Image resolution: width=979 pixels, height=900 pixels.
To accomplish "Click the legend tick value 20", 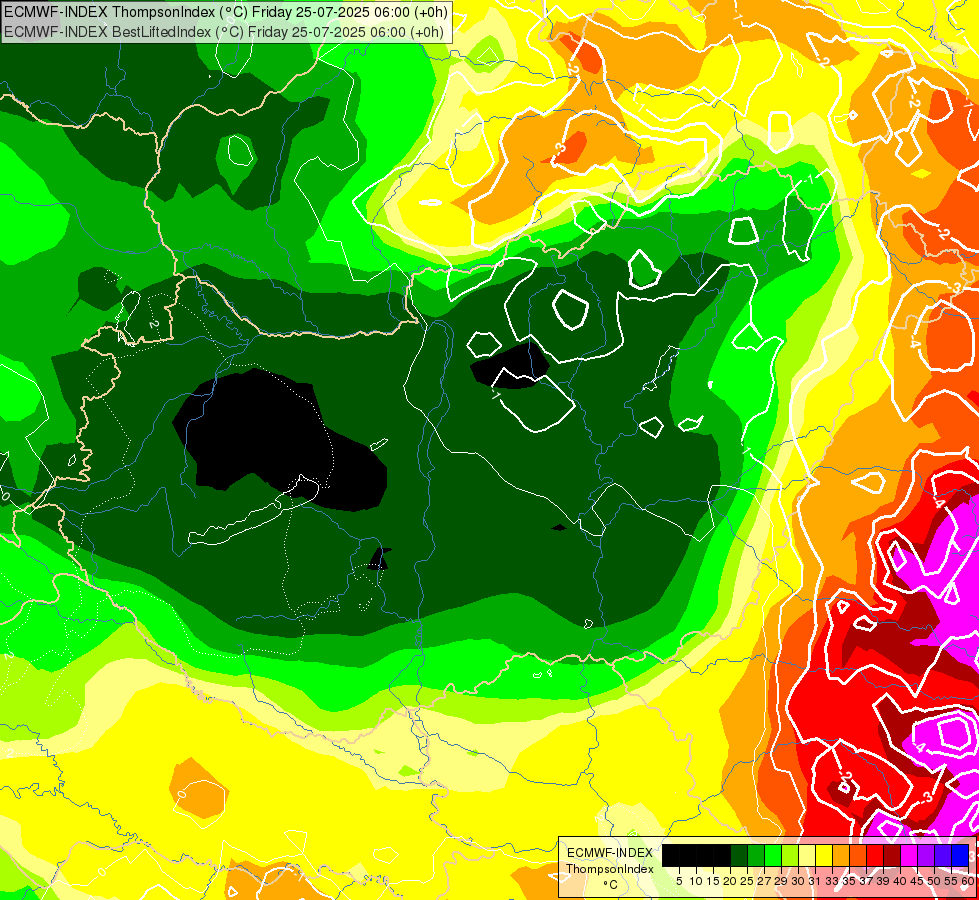I will pyautogui.click(x=731, y=881).
